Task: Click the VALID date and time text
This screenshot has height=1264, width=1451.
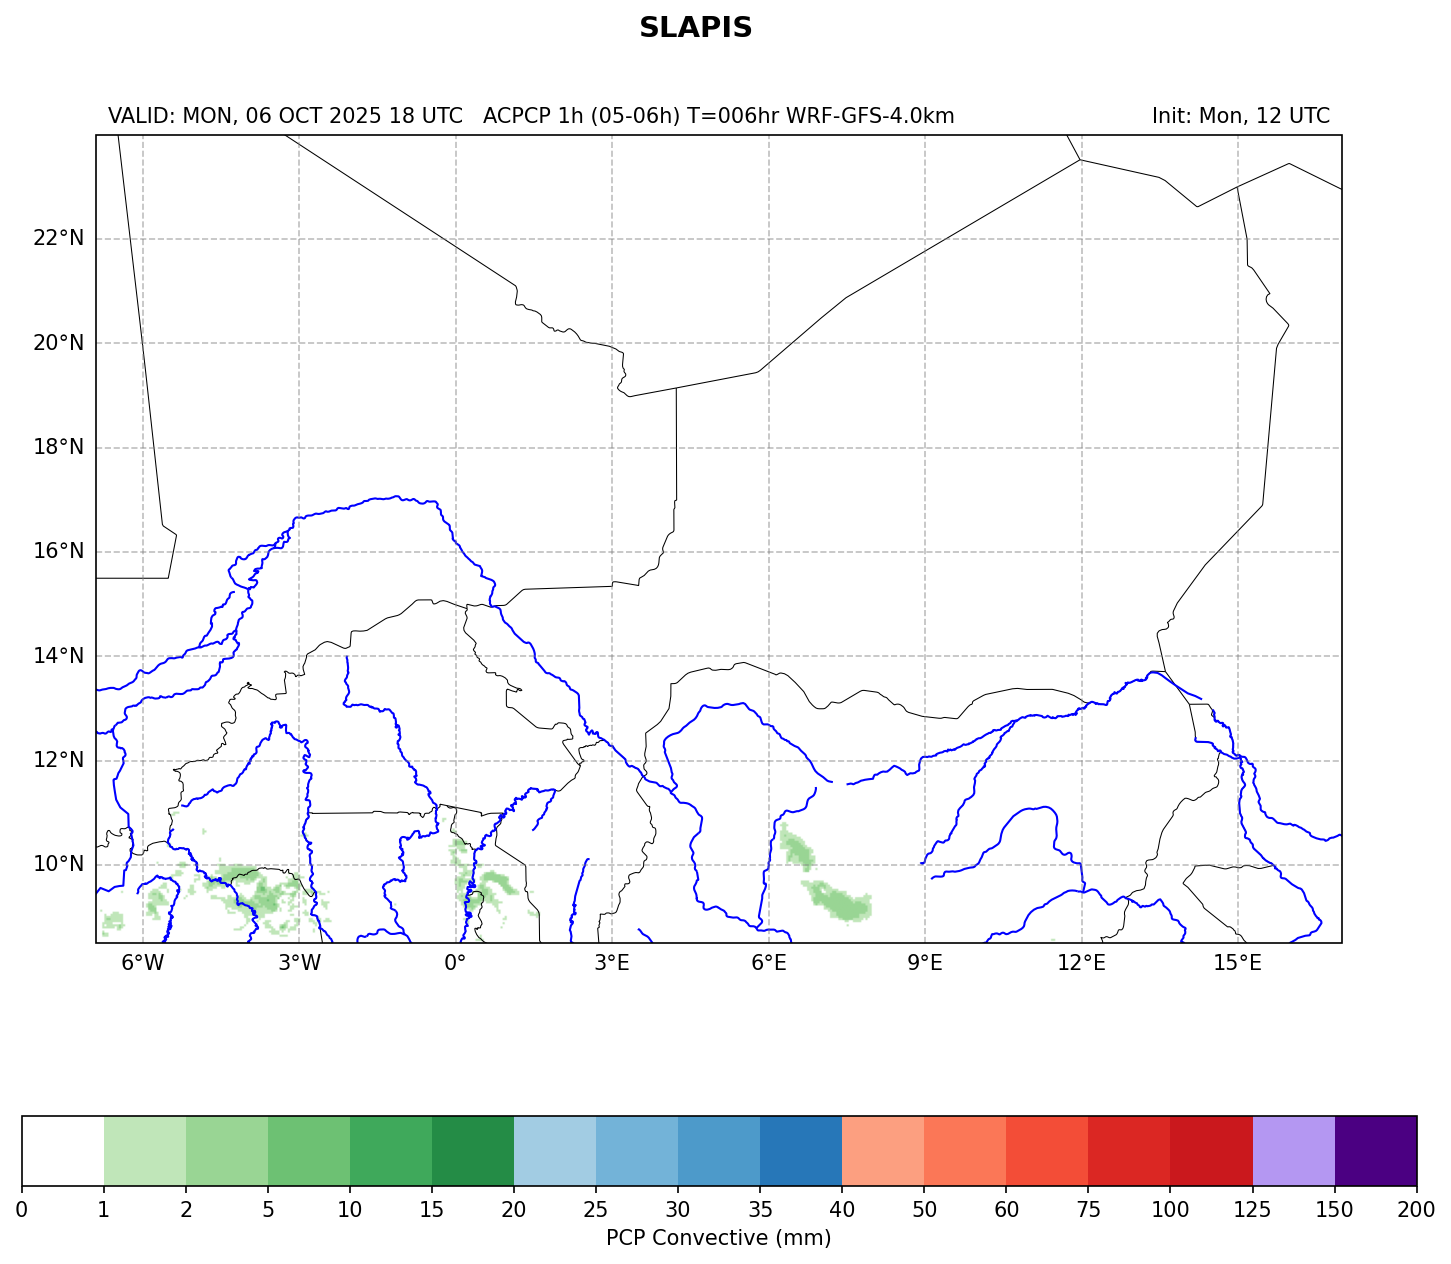Action: (x=285, y=116)
